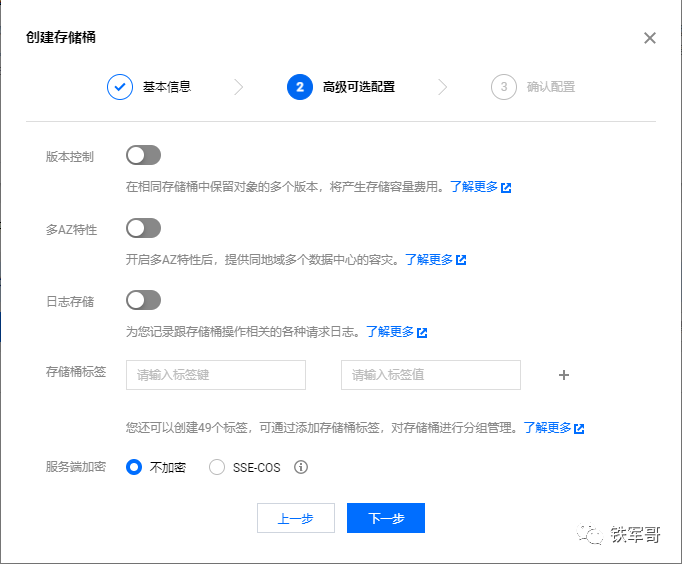
Task: Click the 版本控制 label
Action: 70,157
